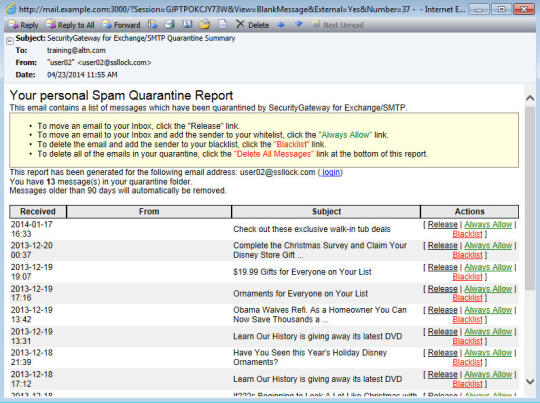Click received date 2014-01-17 16:33
The image size is (540, 403).
tap(31, 229)
